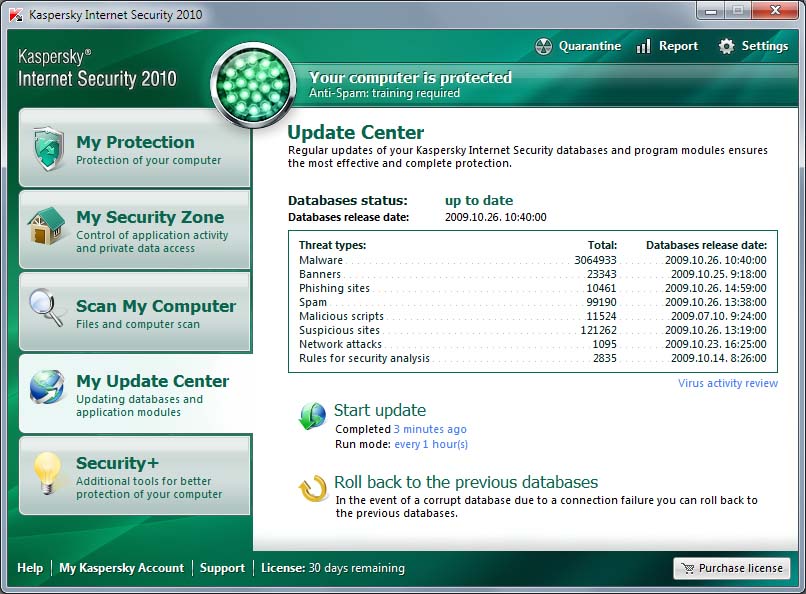Viewport: 806px width, 594px height.
Task: Click the Start update heading
Action: (380, 410)
